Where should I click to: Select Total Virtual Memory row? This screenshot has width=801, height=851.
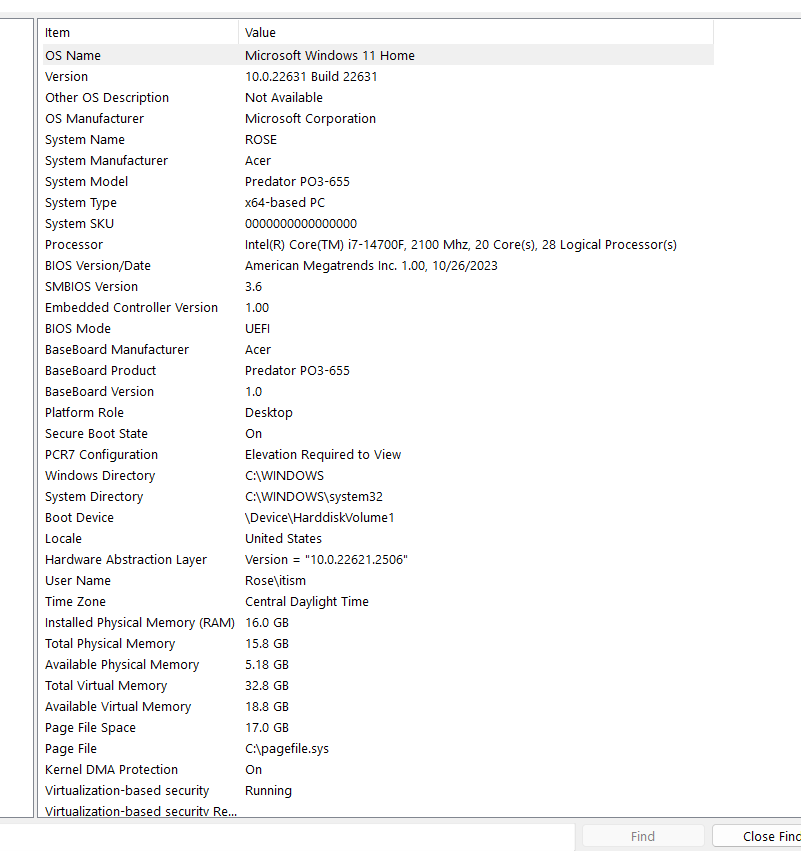pos(378,685)
